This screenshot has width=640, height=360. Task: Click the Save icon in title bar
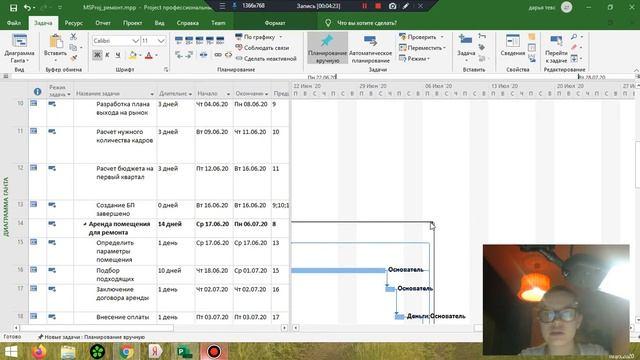(x=13, y=7)
